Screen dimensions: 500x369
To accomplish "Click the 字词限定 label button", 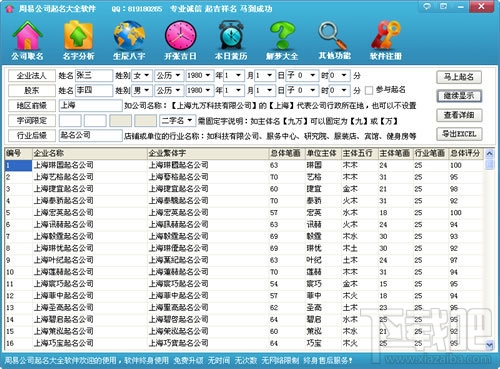I will coord(32,120).
